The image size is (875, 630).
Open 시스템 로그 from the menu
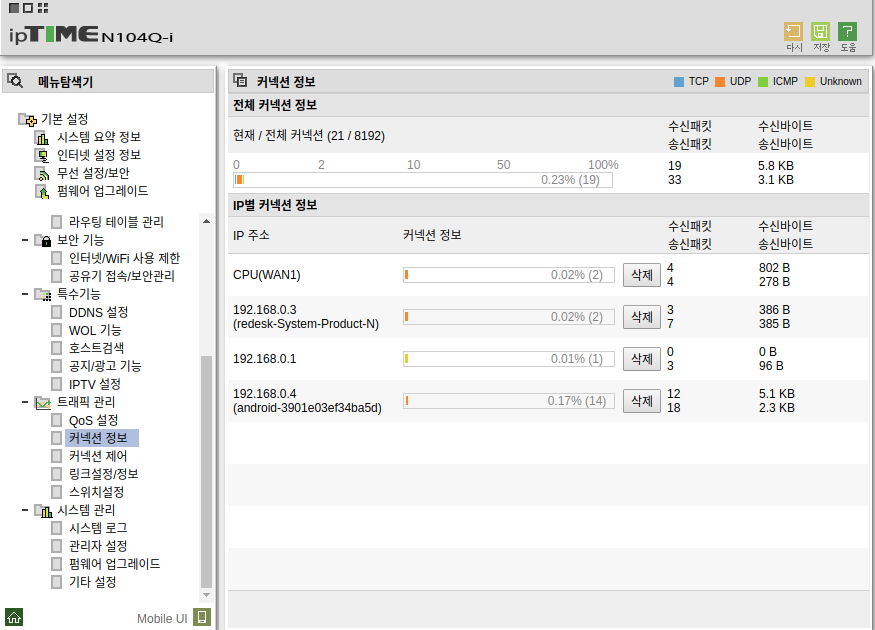(x=98, y=528)
